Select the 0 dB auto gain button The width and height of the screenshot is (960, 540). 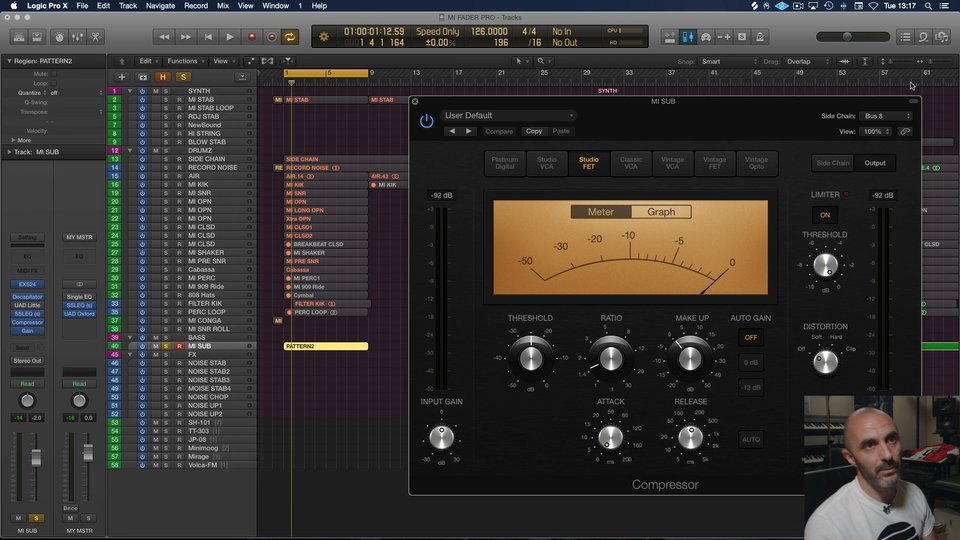point(751,362)
